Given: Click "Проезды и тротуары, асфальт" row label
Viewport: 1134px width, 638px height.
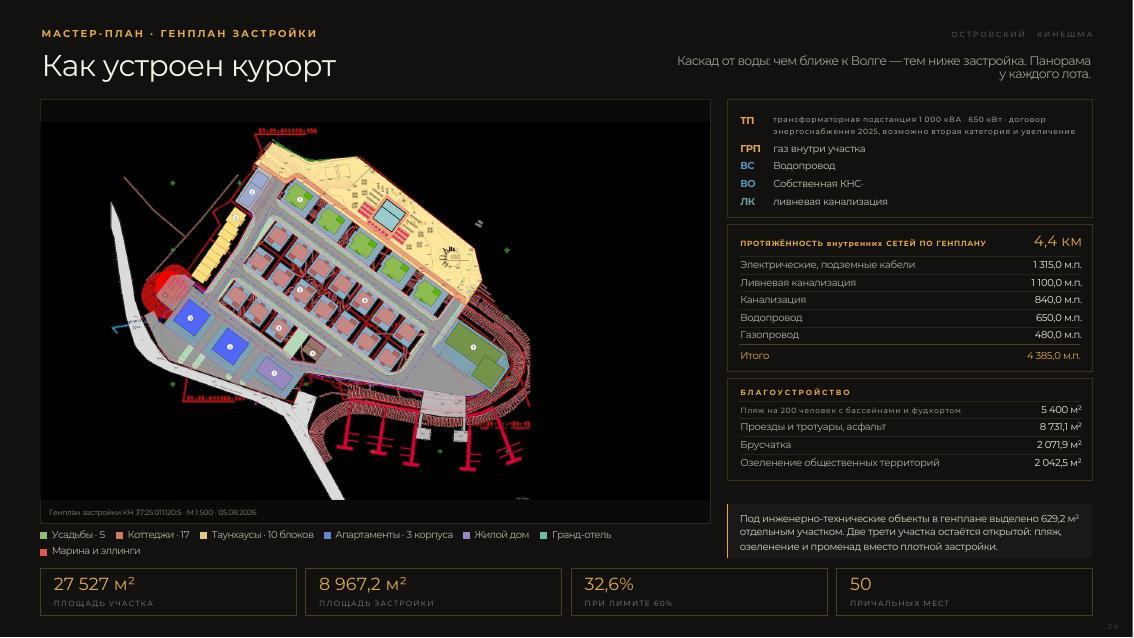Looking at the screenshot, I should pyautogui.click(x=813, y=427).
